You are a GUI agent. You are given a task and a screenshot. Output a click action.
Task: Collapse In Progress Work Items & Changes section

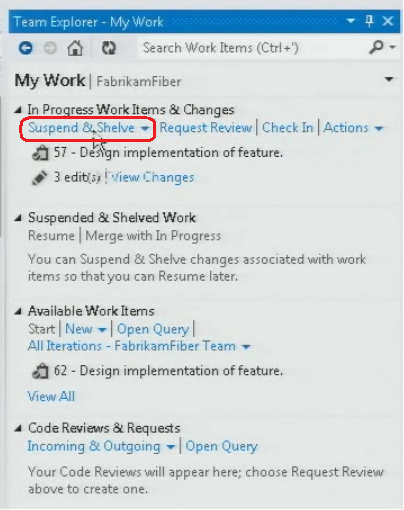(18, 110)
